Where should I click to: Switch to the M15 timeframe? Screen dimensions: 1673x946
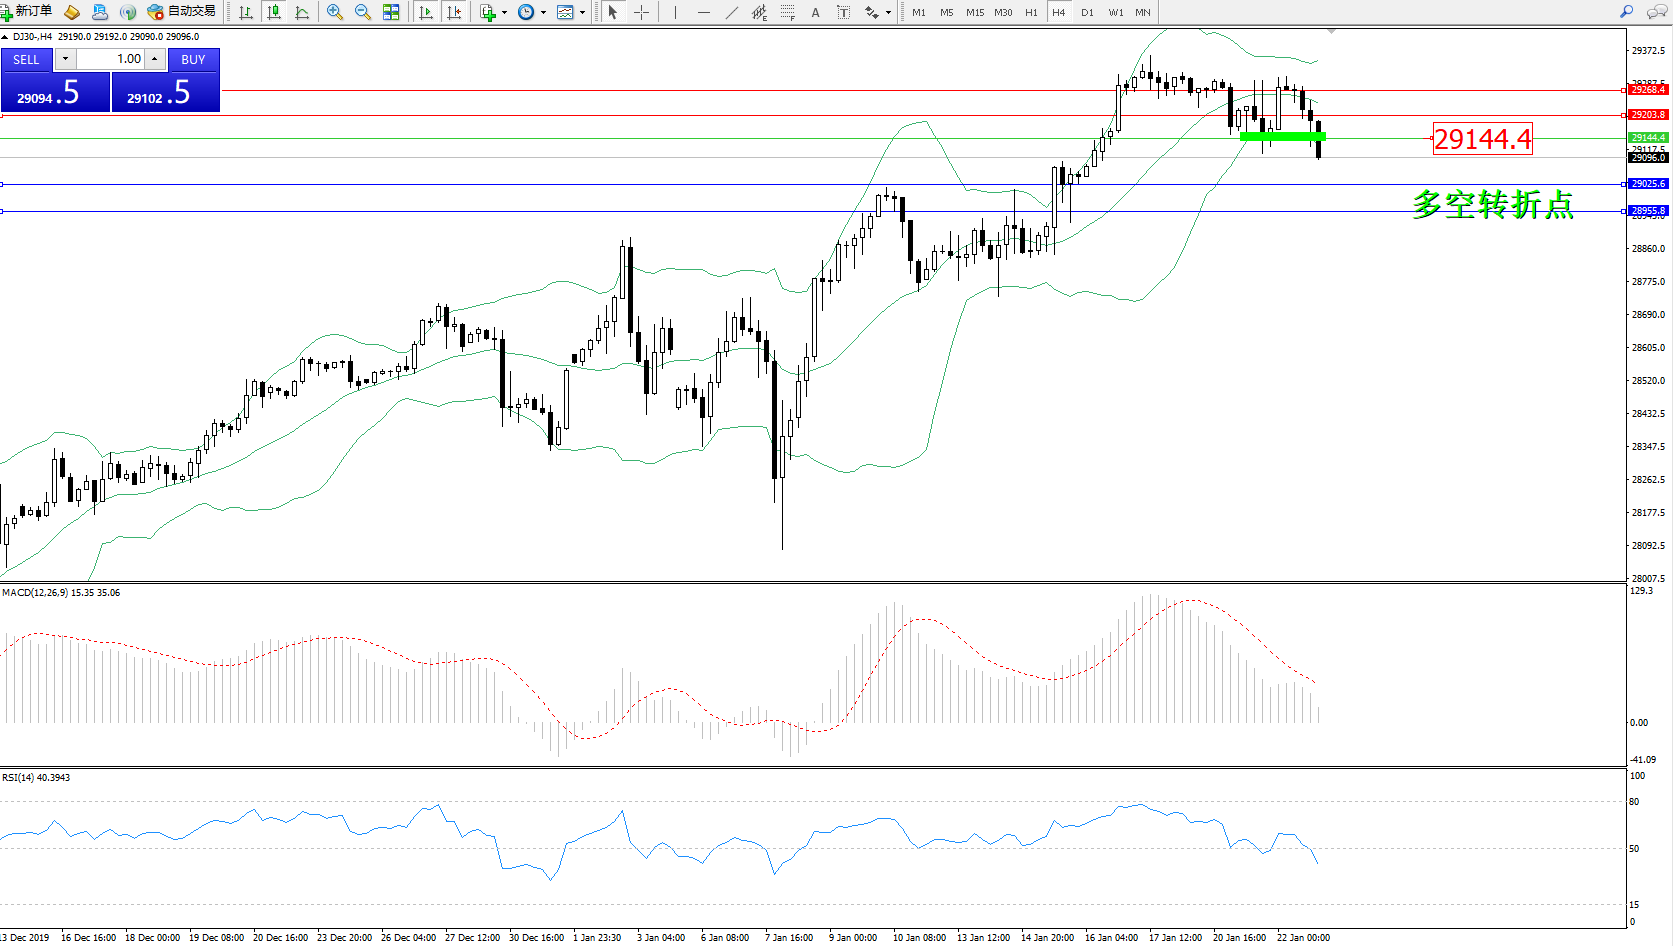click(974, 12)
